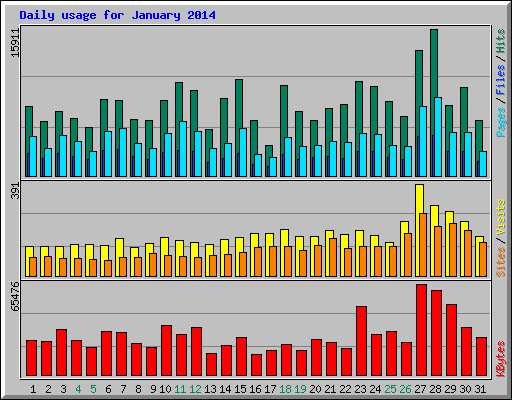Click the 391 visits axis value
Viewport: 512px width, 400px height.
[x=15, y=191]
